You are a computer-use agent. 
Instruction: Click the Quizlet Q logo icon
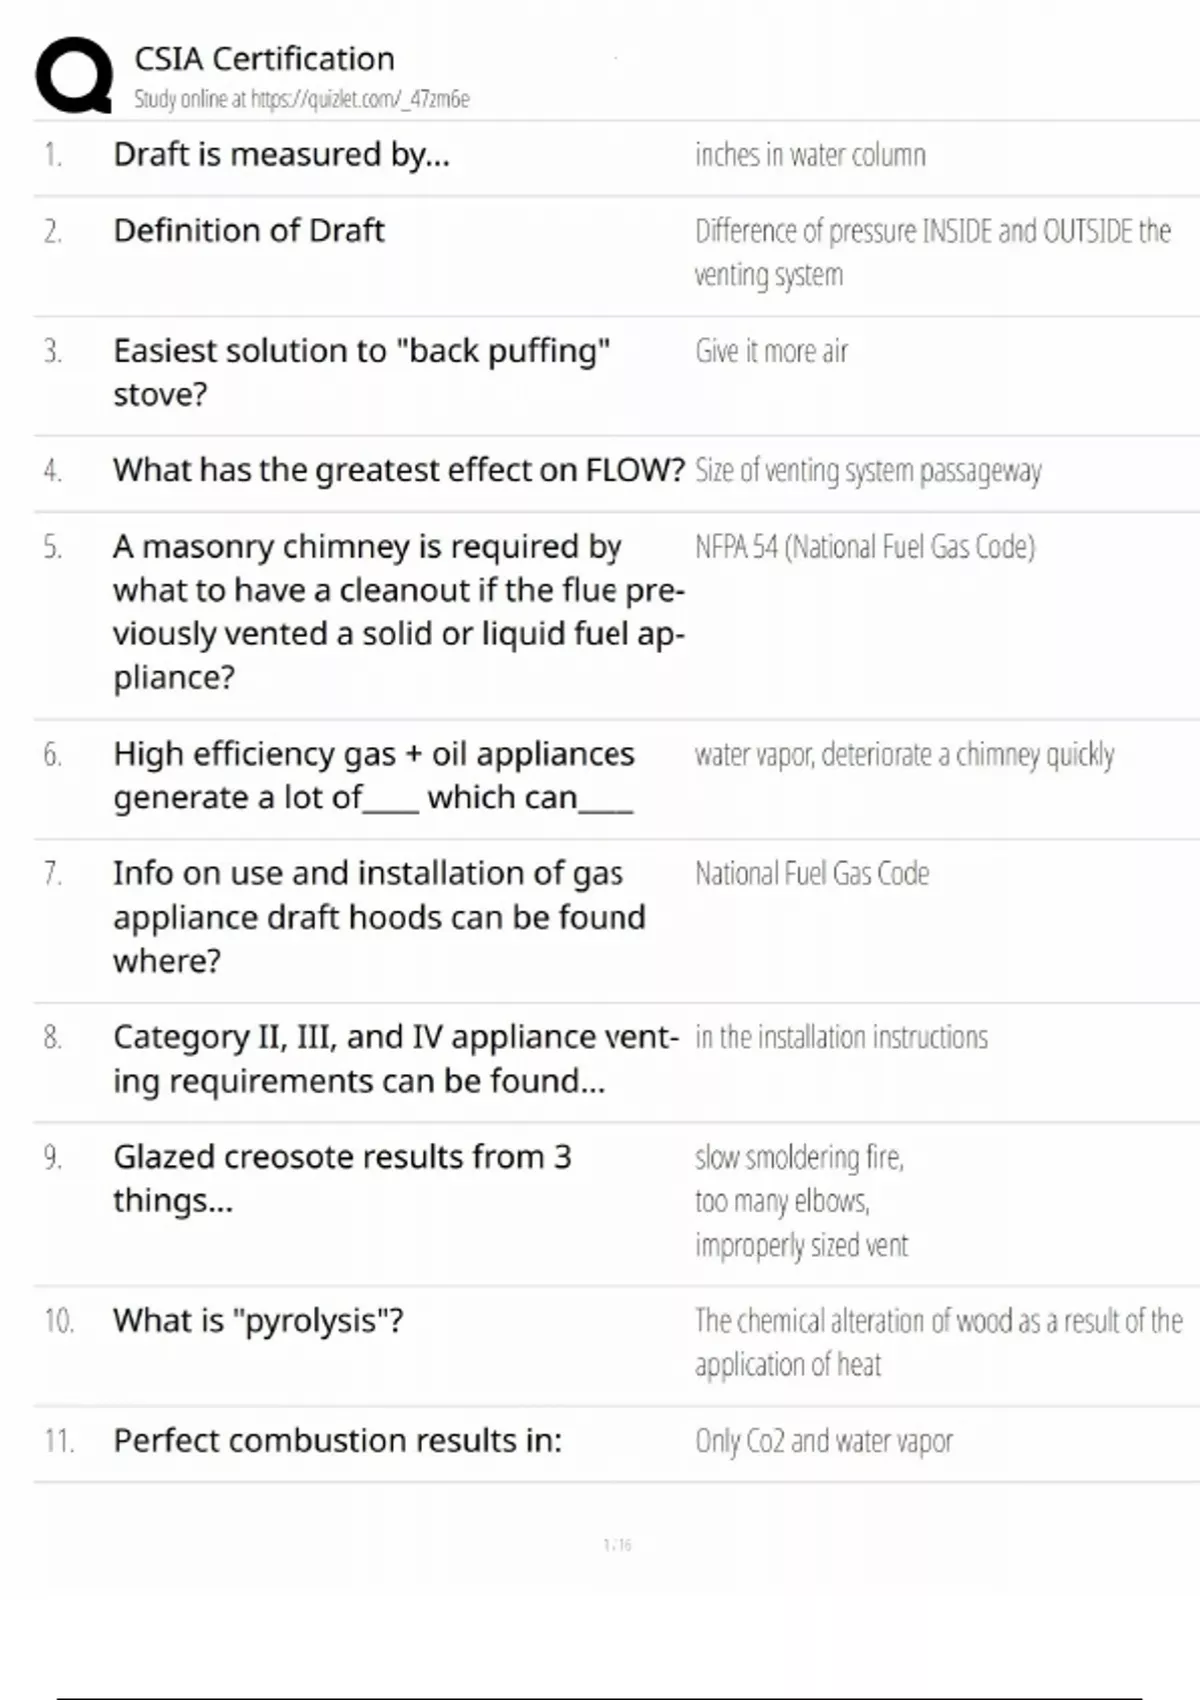74,76
